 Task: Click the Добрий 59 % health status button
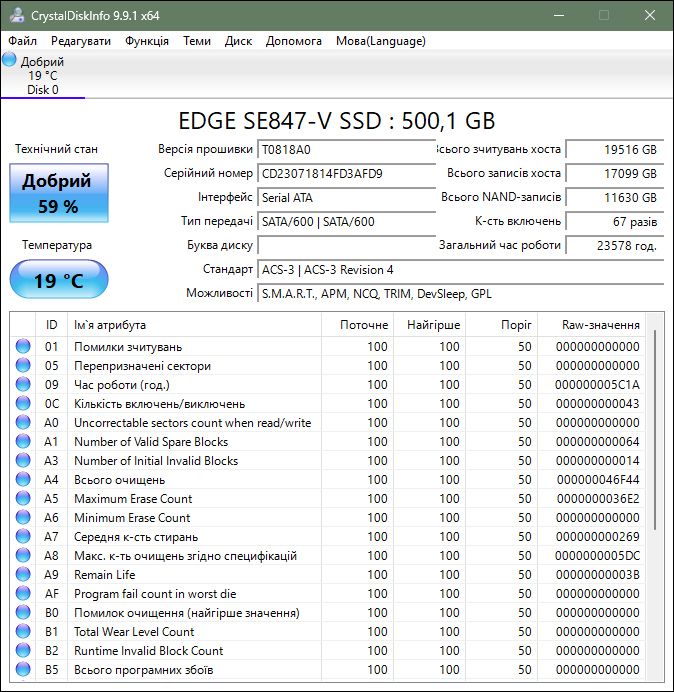pyautogui.click(x=59, y=193)
